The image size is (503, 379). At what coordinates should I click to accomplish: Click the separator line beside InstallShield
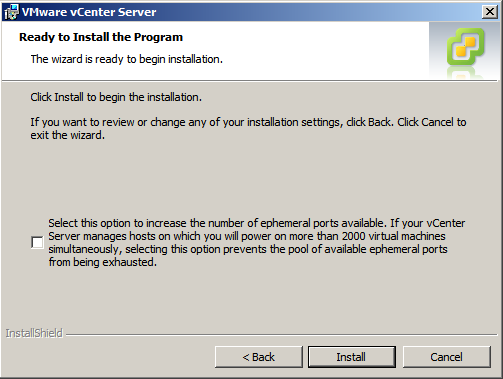click(281, 334)
